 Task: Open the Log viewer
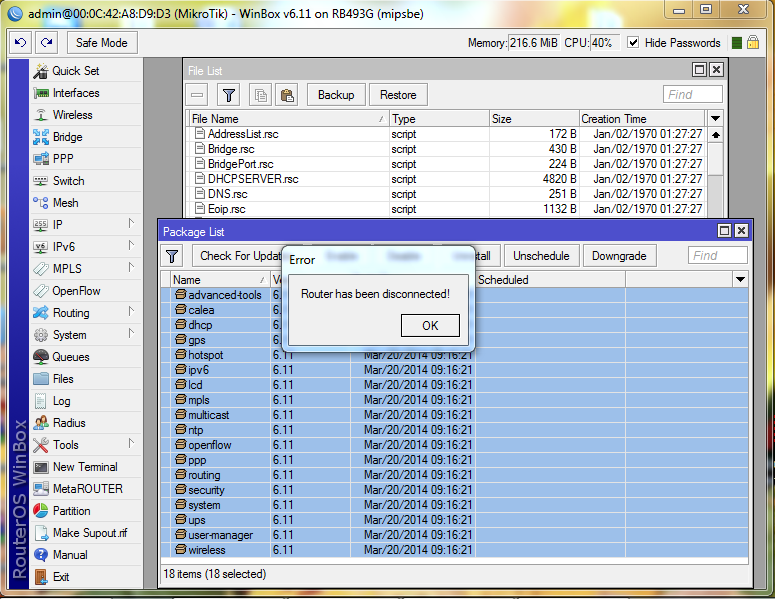pyautogui.click(x=61, y=401)
